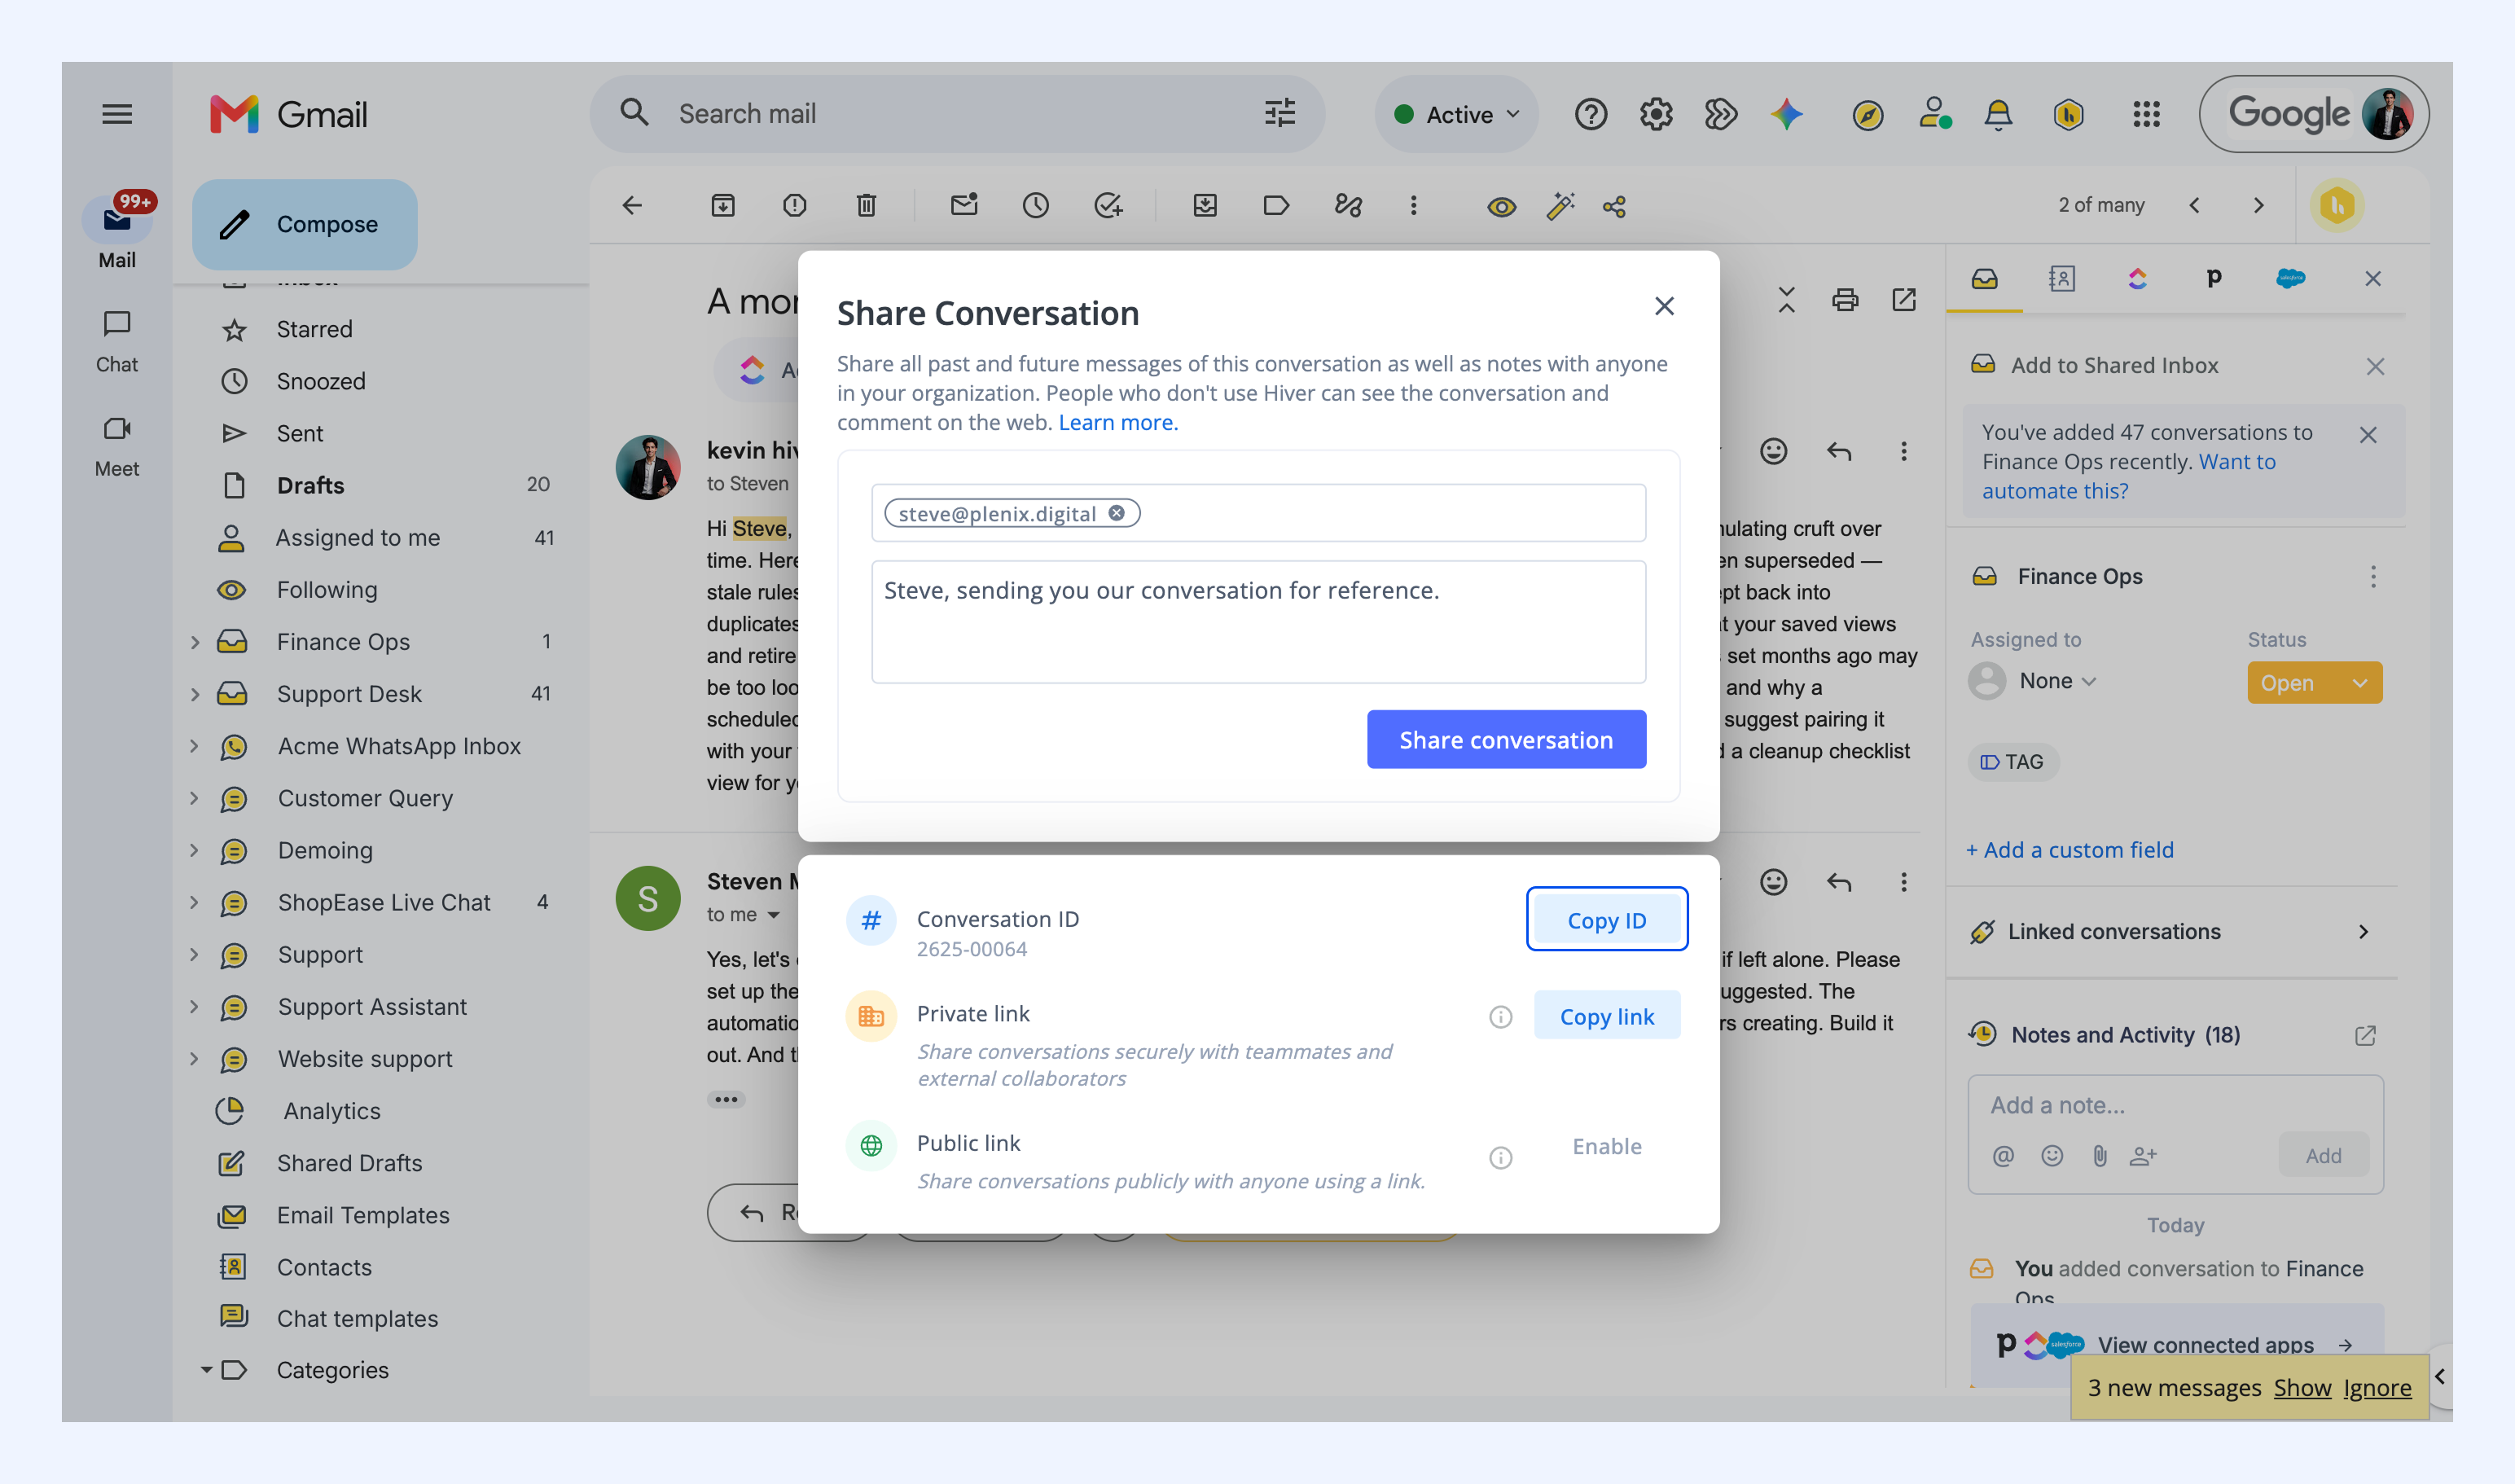Viewport: 2515px width, 1484px height.
Task: Switch to the Chat section
Action: point(117,341)
